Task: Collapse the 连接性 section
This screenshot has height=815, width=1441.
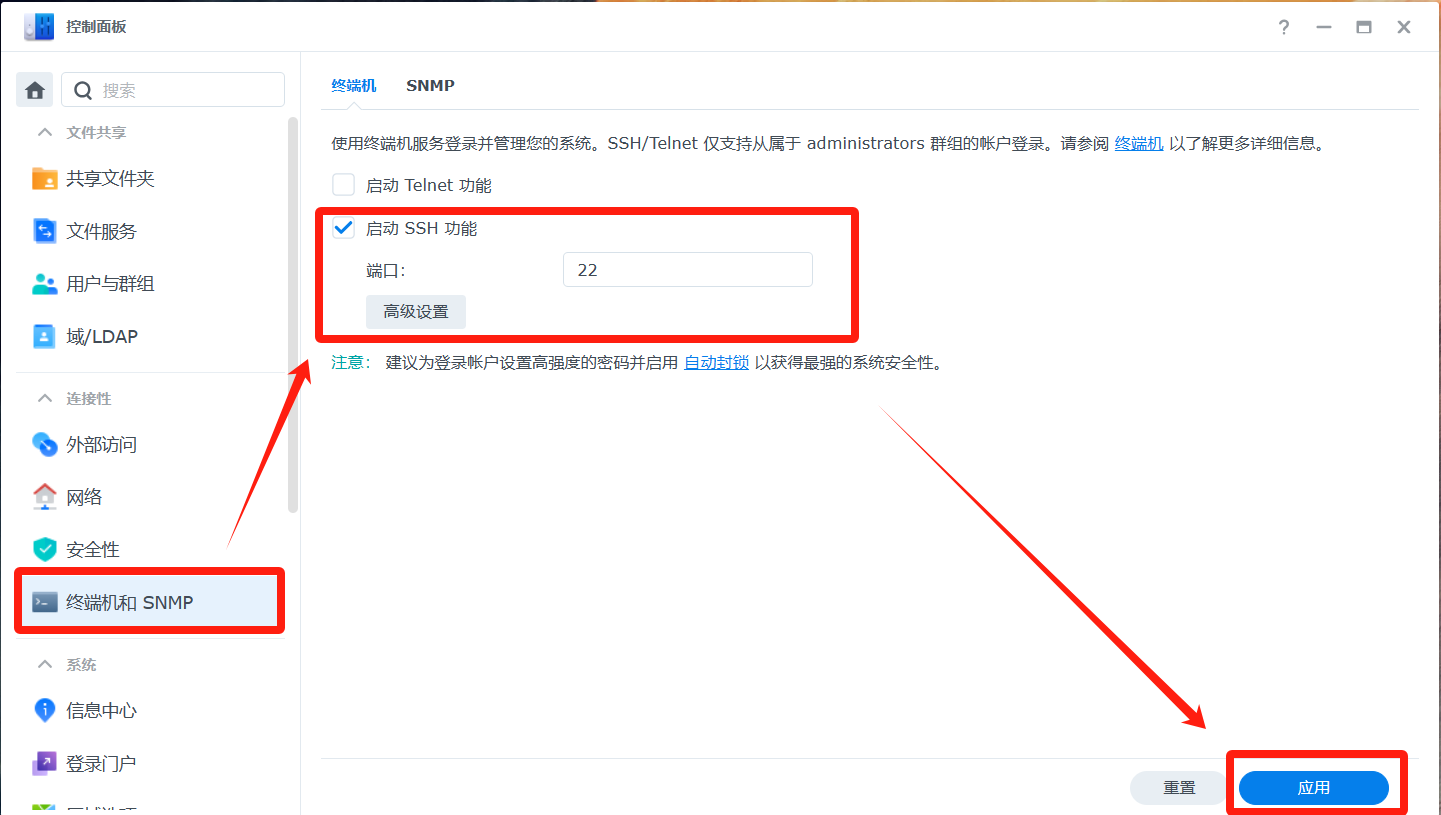Action: [x=45, y=398]
